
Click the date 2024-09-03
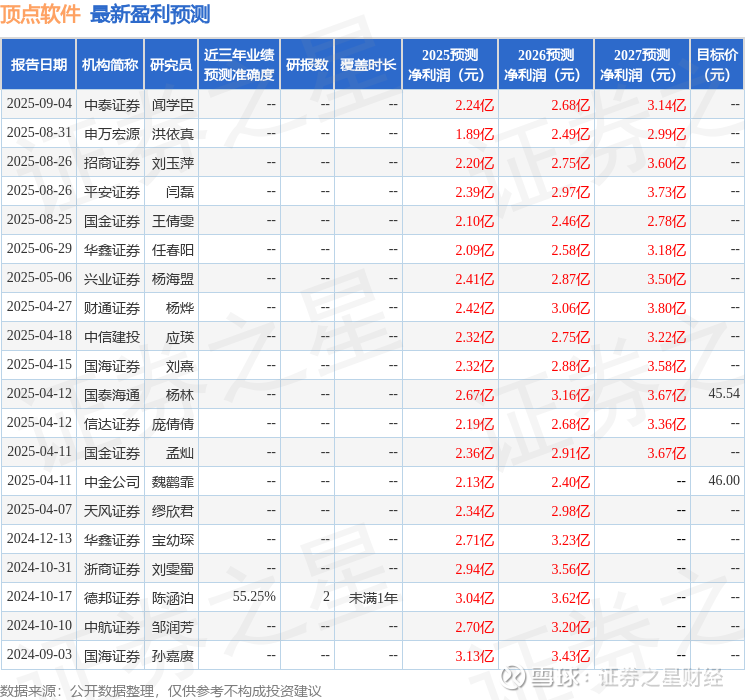(x=39, y=654)
